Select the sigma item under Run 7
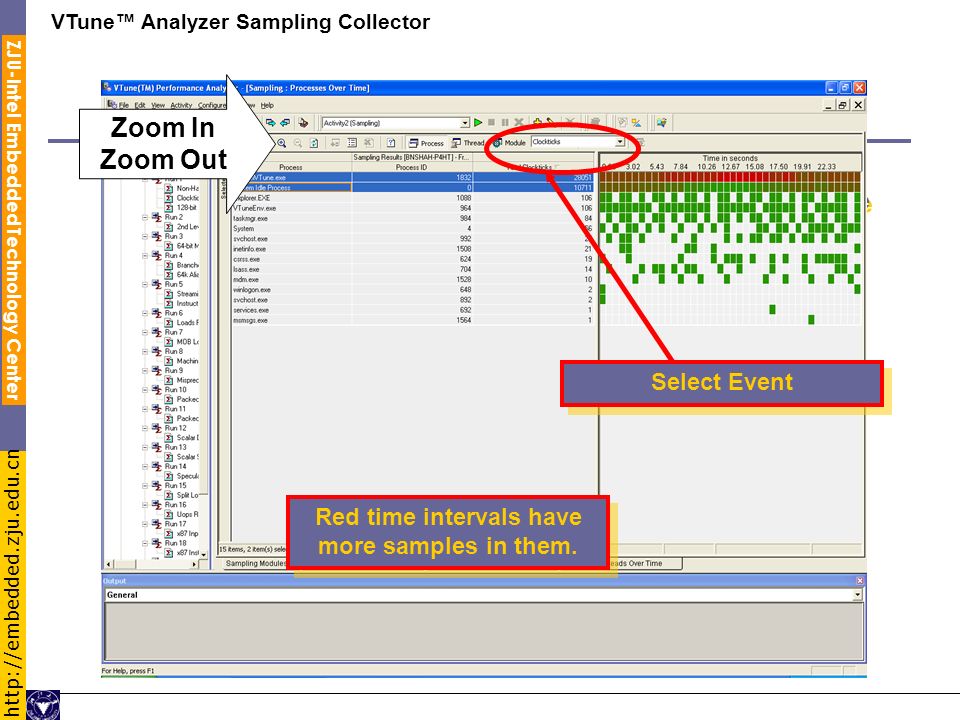Image resolution: width=960 pixels, height=720 pixels. pyautogui.click(x=182, y=342)
